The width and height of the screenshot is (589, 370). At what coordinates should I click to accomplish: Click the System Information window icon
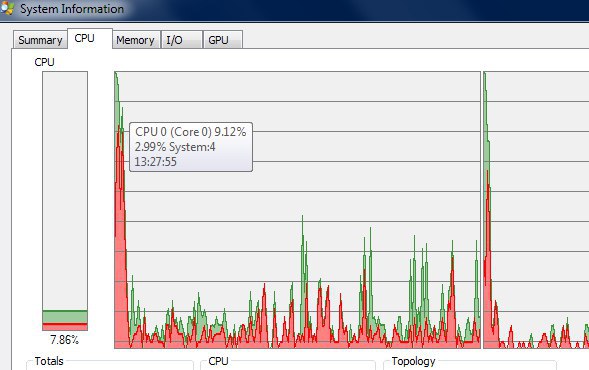pyautogui.click(x=8, y=8)
